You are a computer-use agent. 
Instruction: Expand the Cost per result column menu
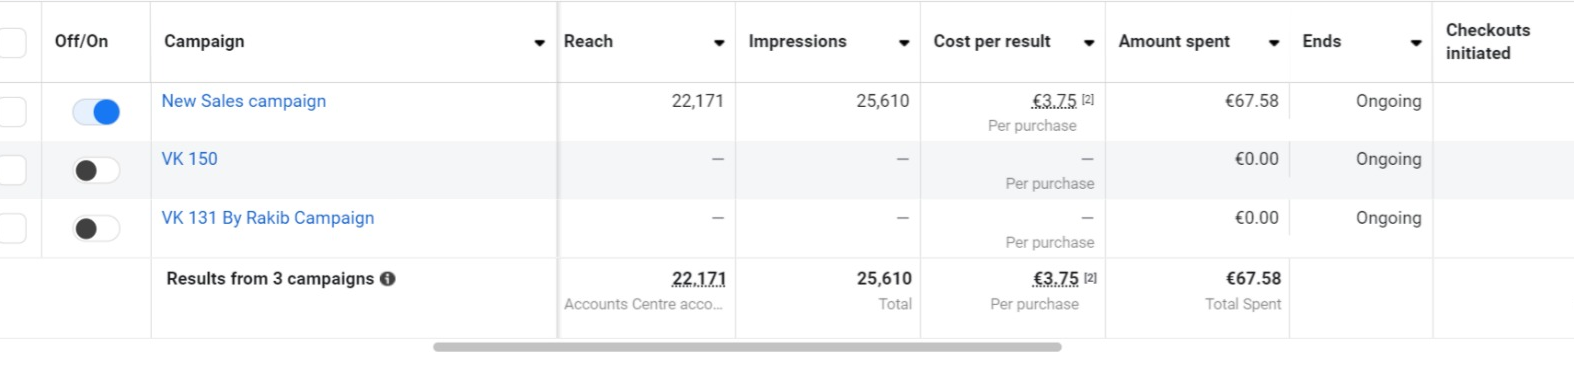point(1089,43)
